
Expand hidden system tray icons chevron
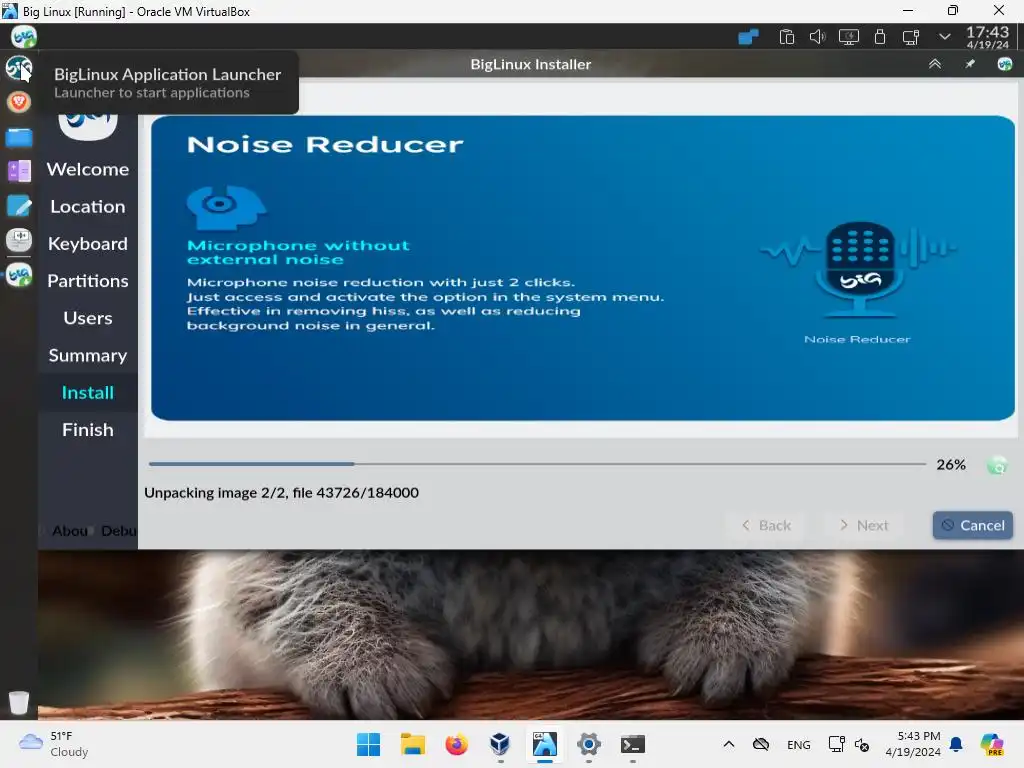click(944, 37)
